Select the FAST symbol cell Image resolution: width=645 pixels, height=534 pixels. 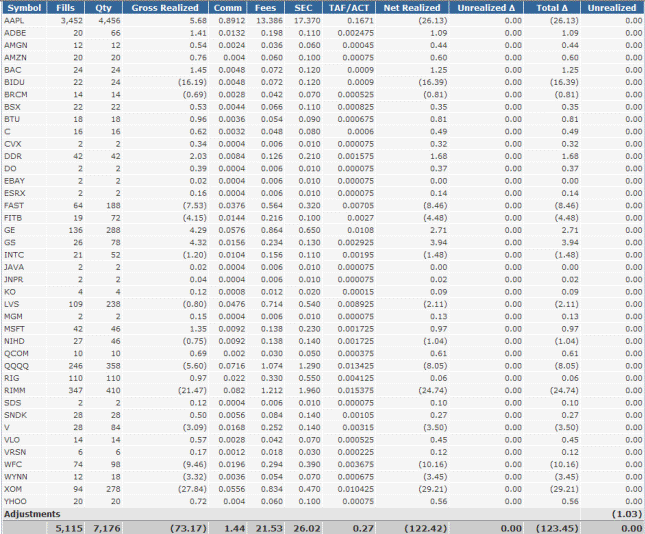[x=14, y=205]
